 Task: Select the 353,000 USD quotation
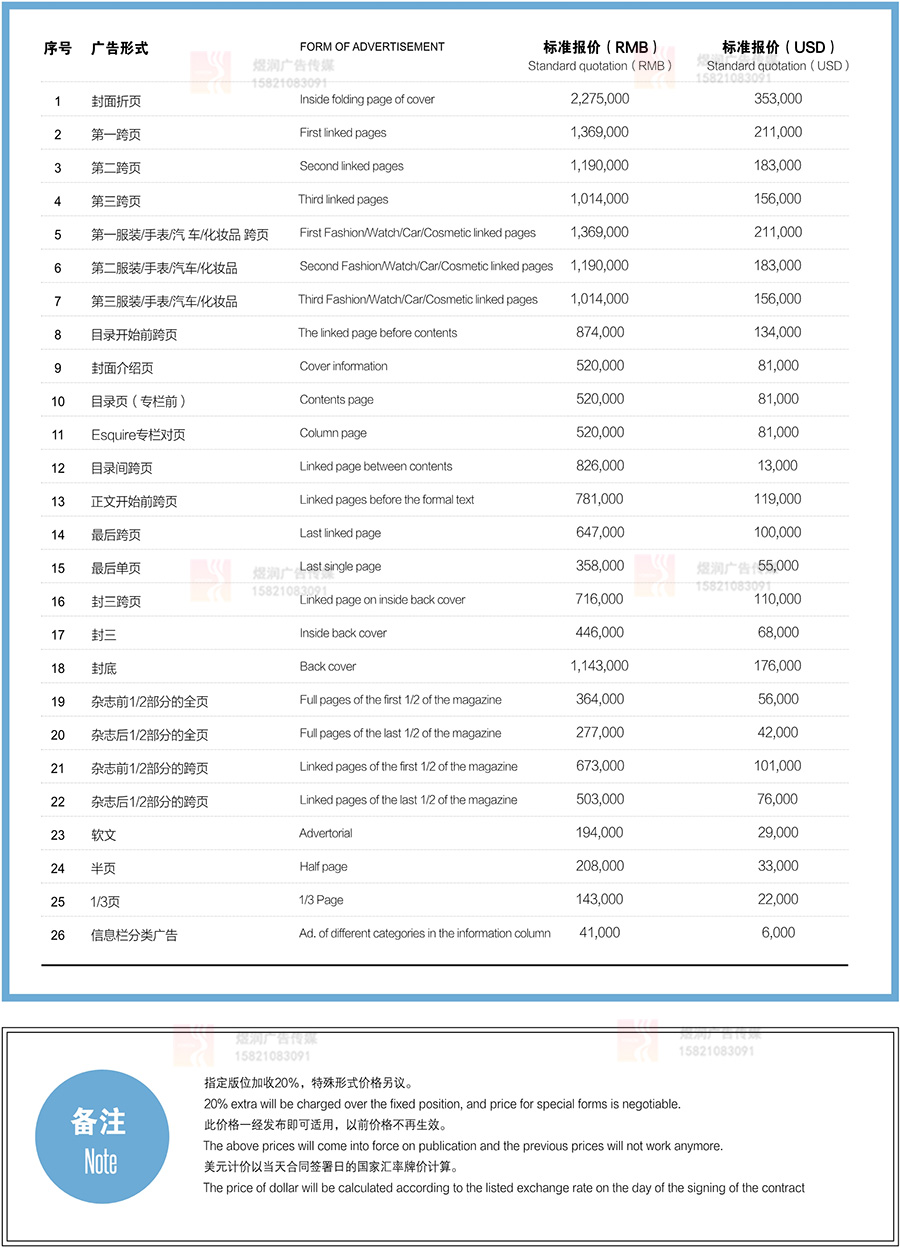point(778,99)
